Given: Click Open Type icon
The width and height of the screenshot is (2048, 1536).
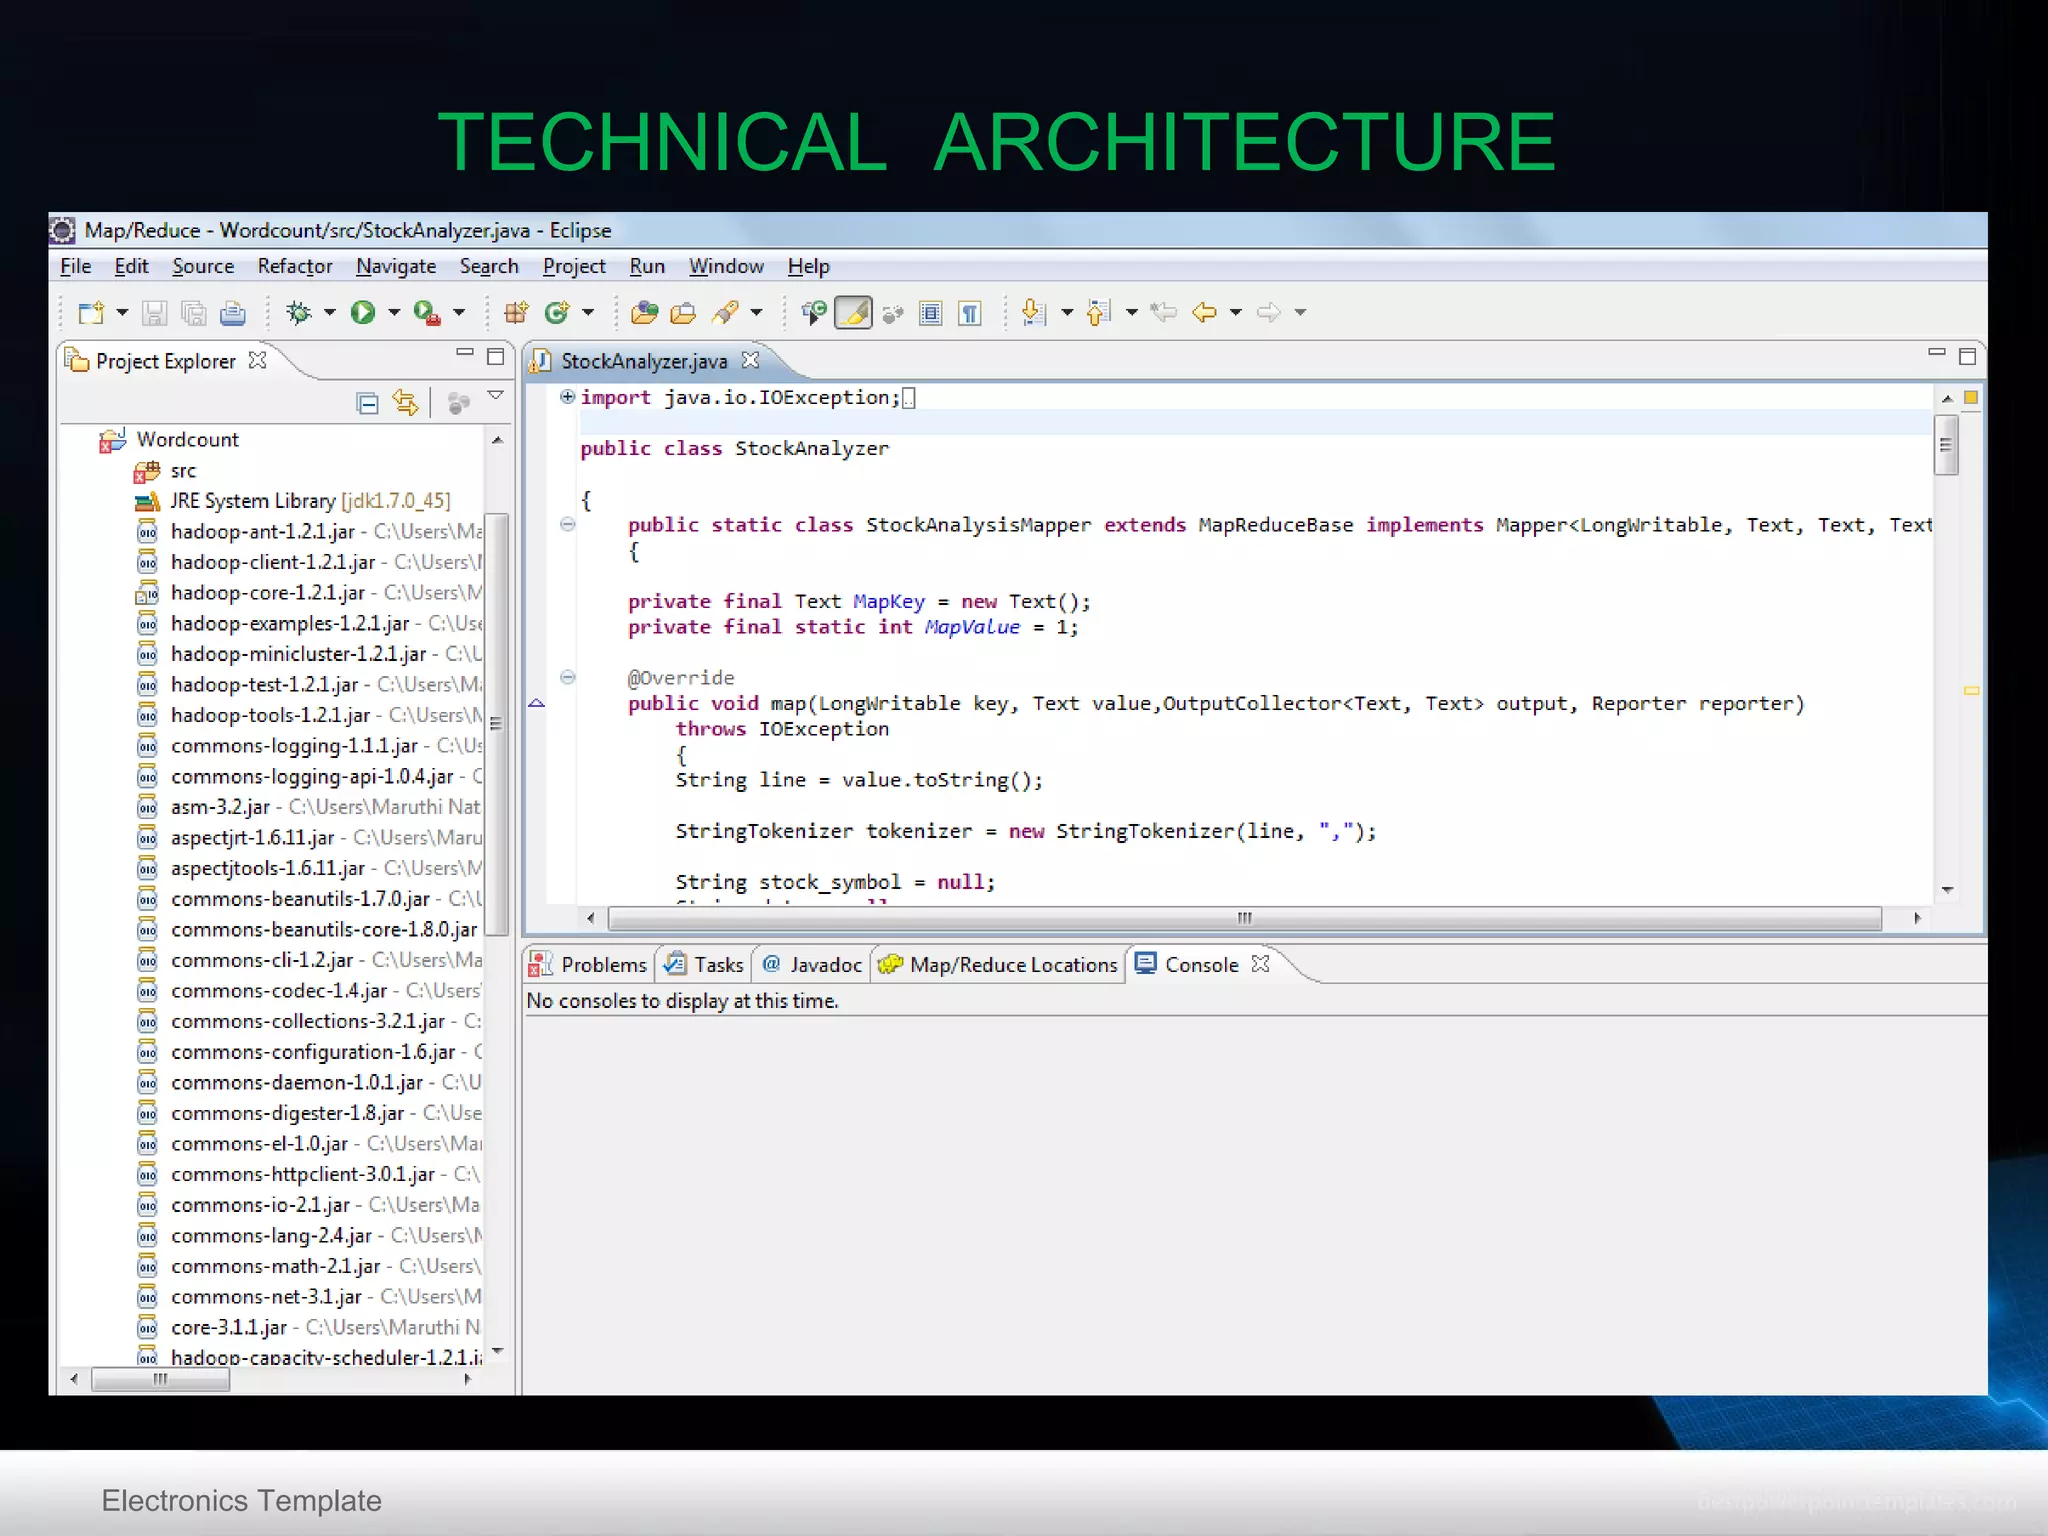Looking at the screenshot, I should point(644,313).
